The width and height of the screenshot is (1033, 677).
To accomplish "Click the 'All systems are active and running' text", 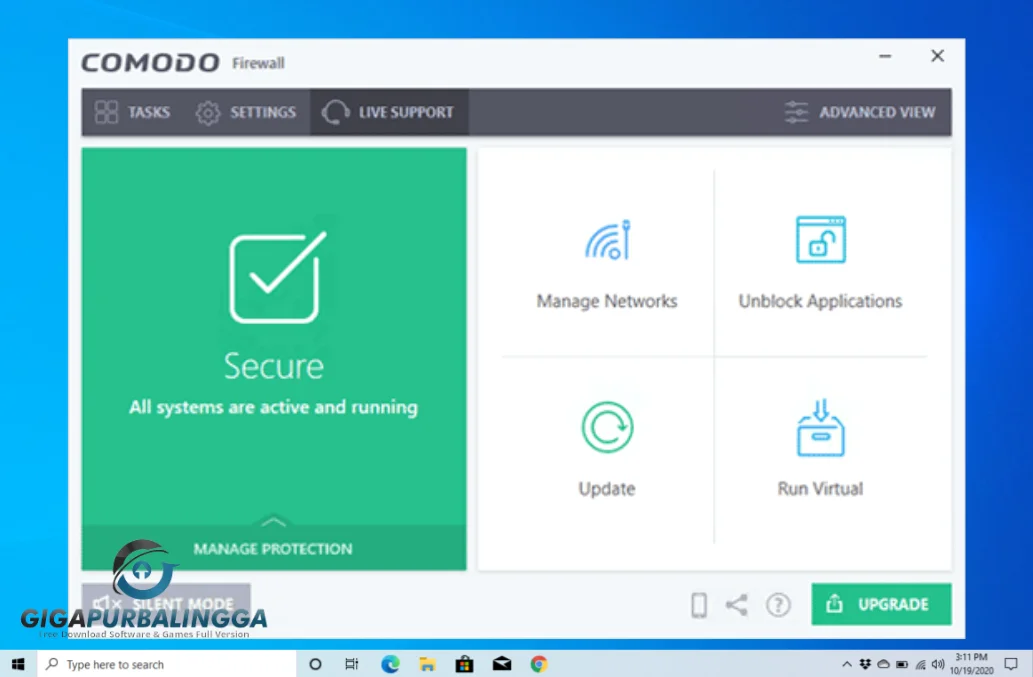I will (x=273, y=408).
